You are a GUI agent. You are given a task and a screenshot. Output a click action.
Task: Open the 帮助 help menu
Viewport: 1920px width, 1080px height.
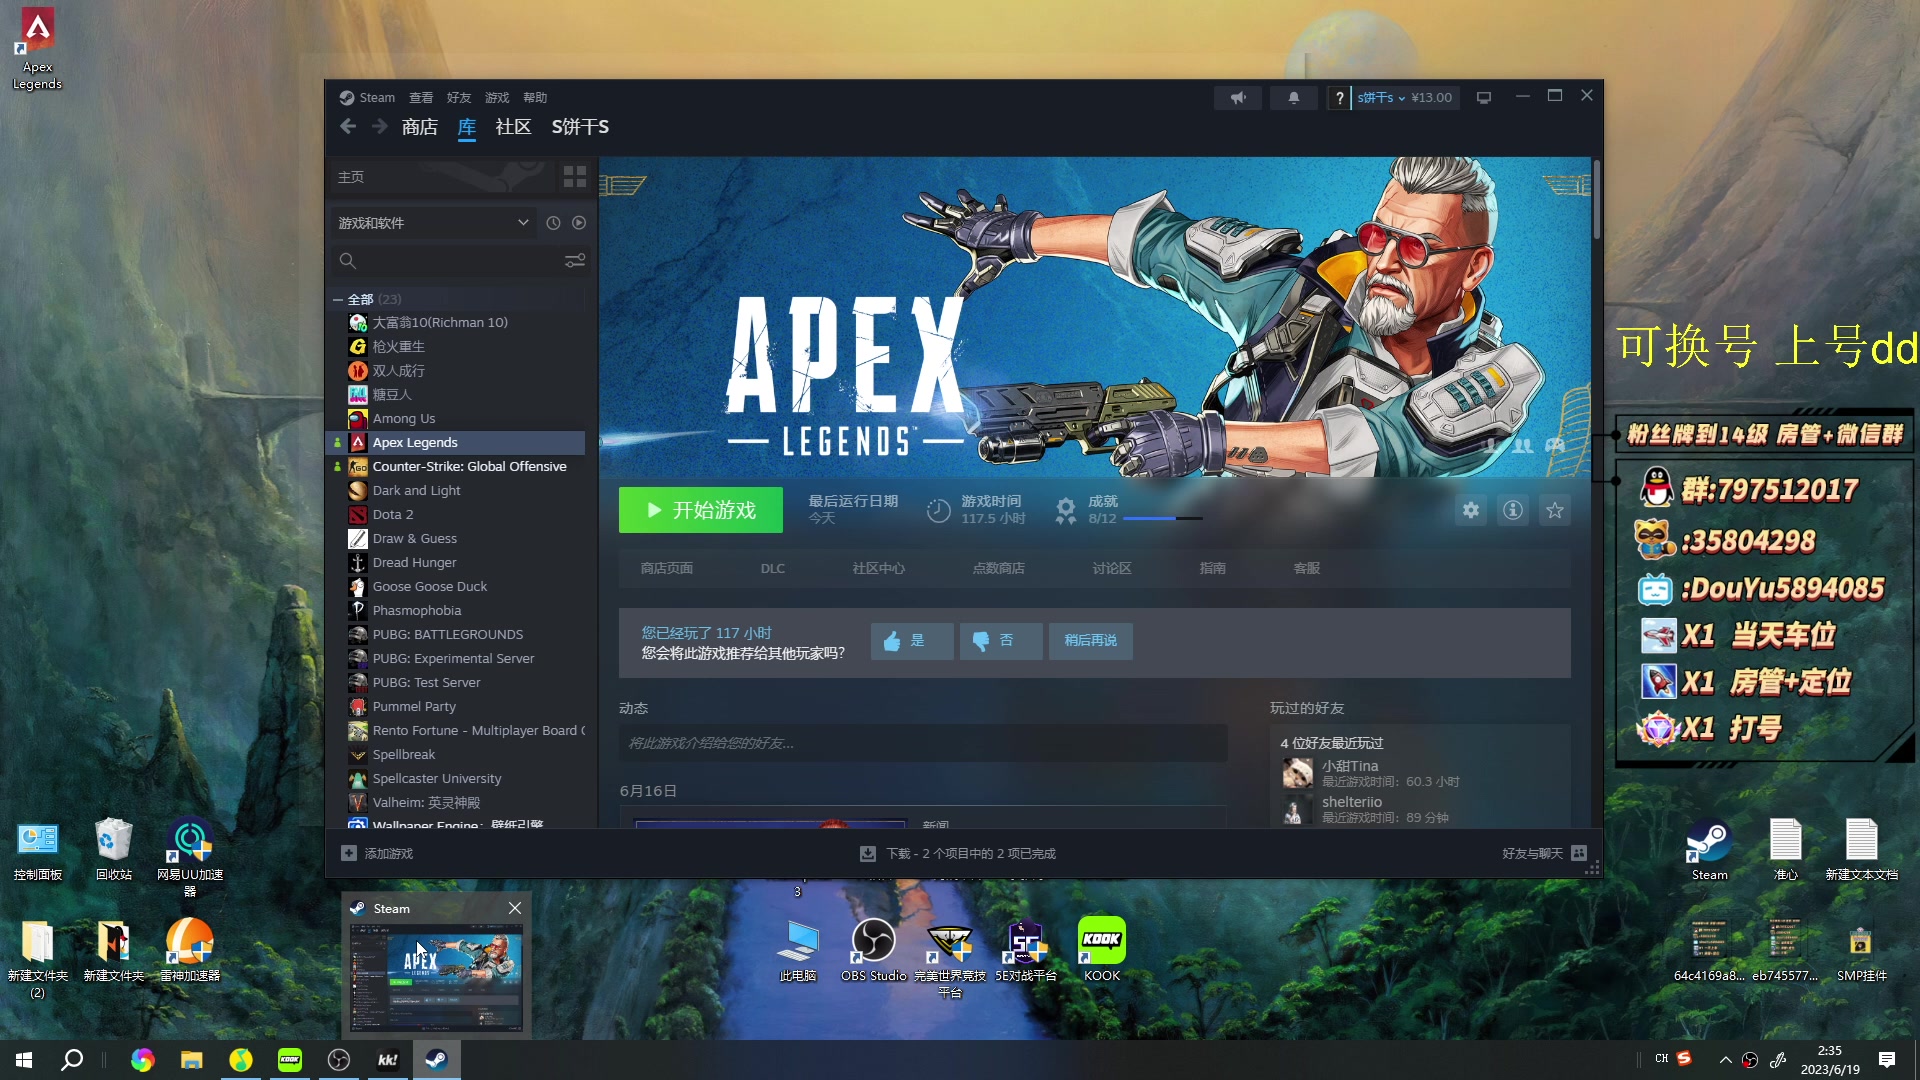tap(535, 98)
